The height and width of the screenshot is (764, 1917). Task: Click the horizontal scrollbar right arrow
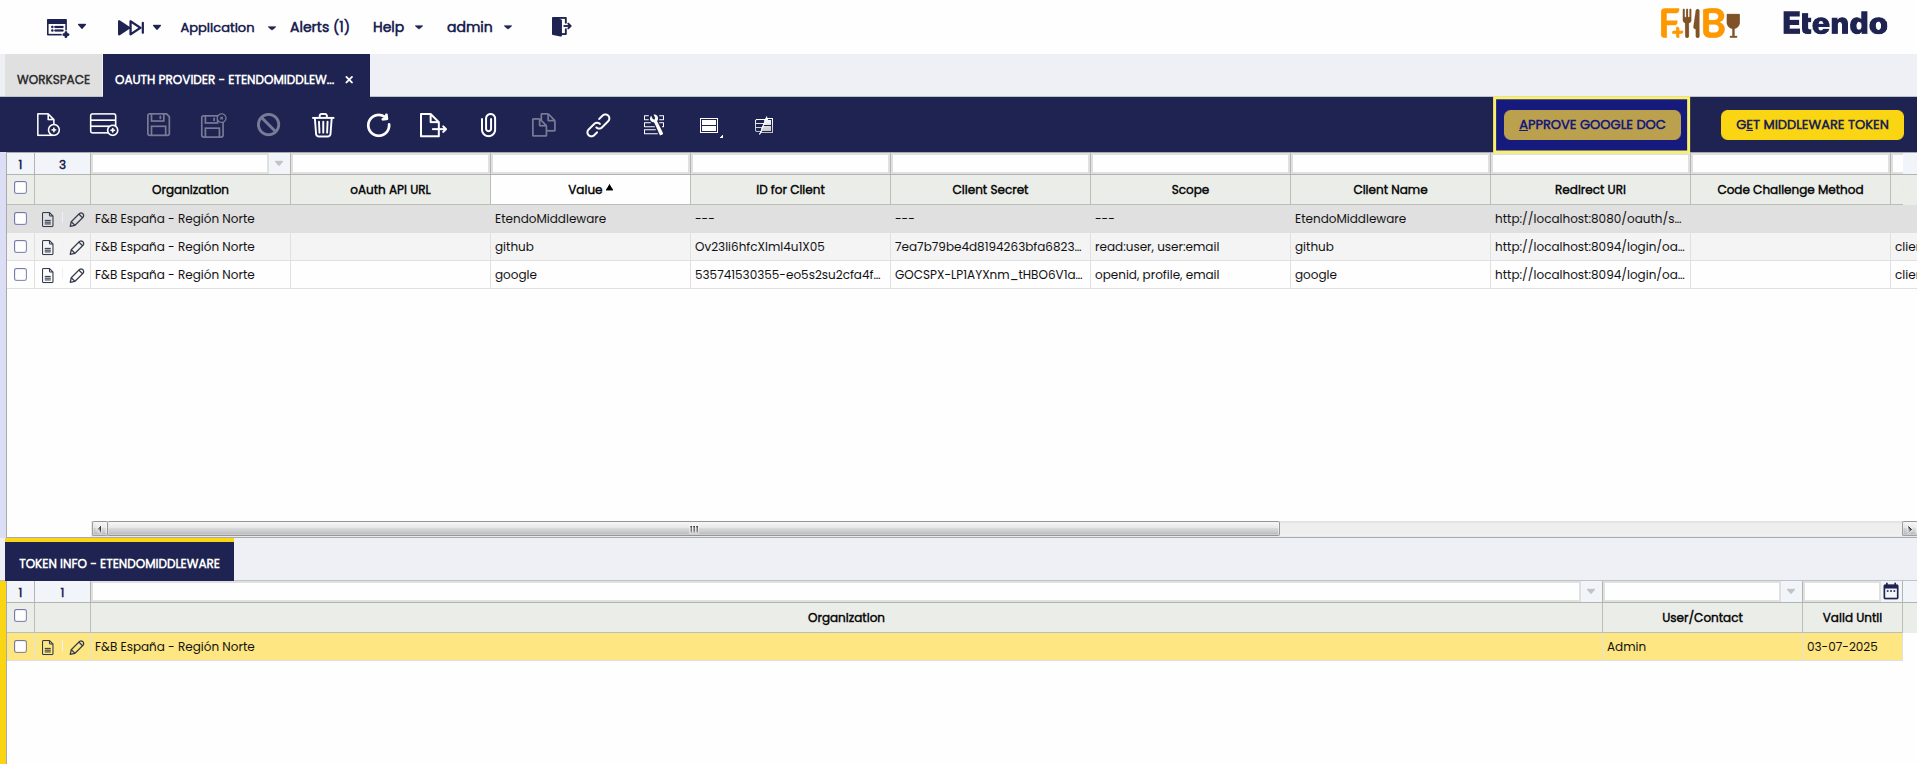[1909, 529]
